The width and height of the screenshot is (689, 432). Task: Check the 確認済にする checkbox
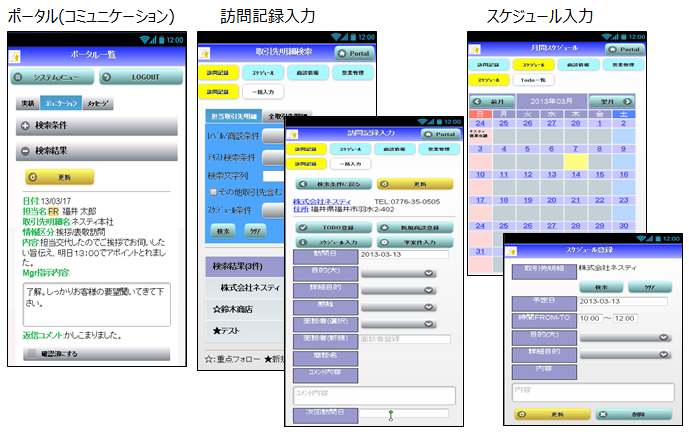point(32,353)
